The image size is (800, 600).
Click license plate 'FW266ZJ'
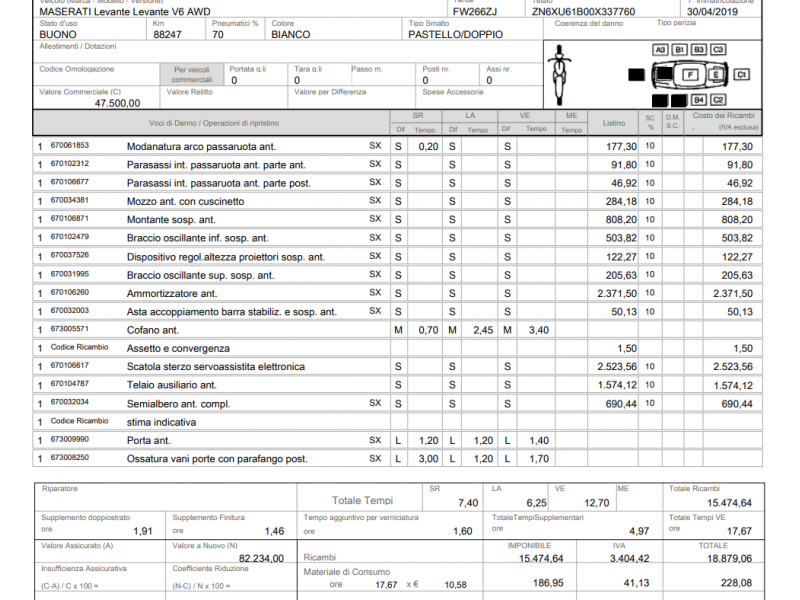(475, 12)
